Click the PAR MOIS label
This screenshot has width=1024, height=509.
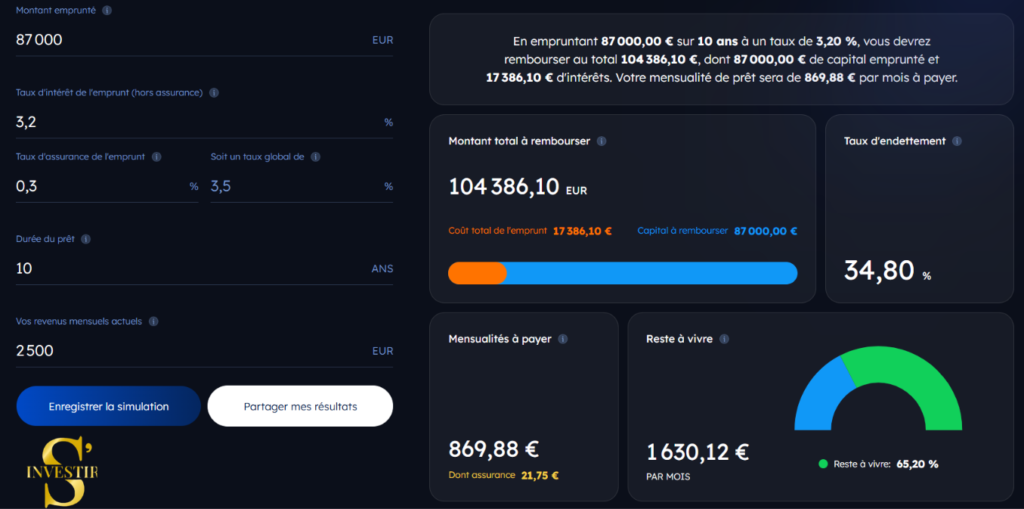pos(668,477)
